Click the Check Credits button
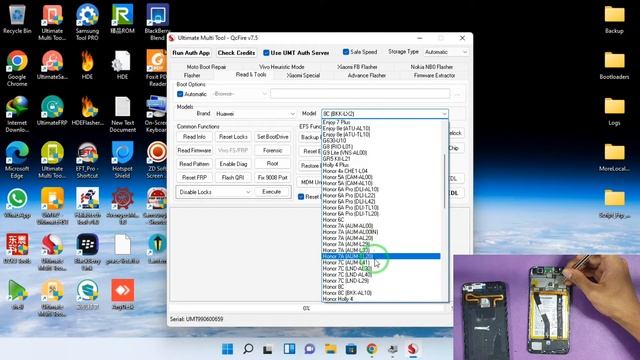 tap(236, 53)
